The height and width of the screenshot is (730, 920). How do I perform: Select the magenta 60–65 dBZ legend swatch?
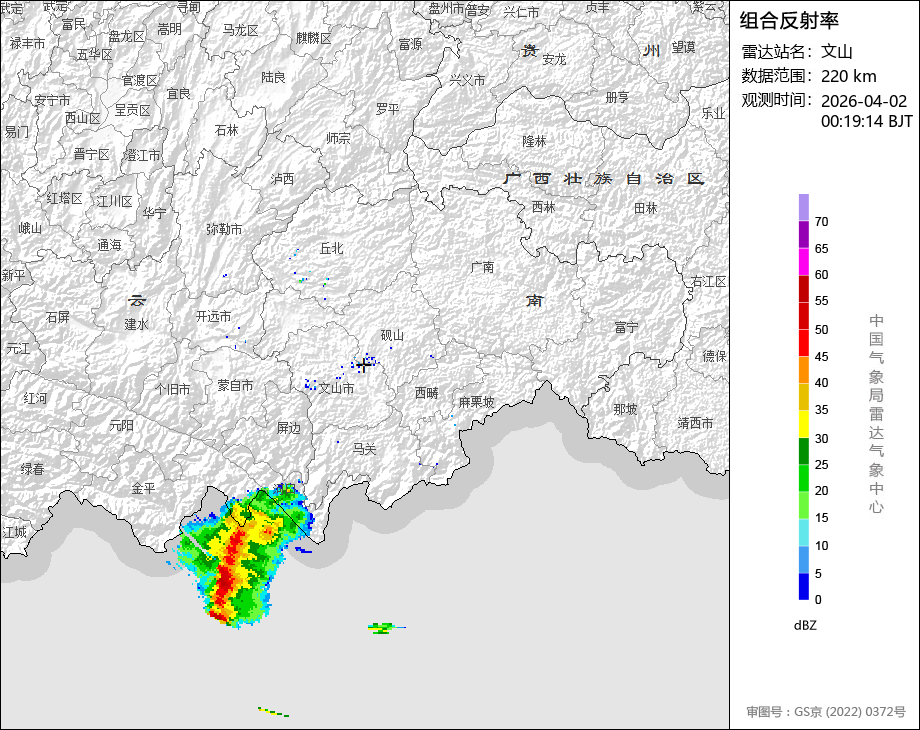click(803, 261)
